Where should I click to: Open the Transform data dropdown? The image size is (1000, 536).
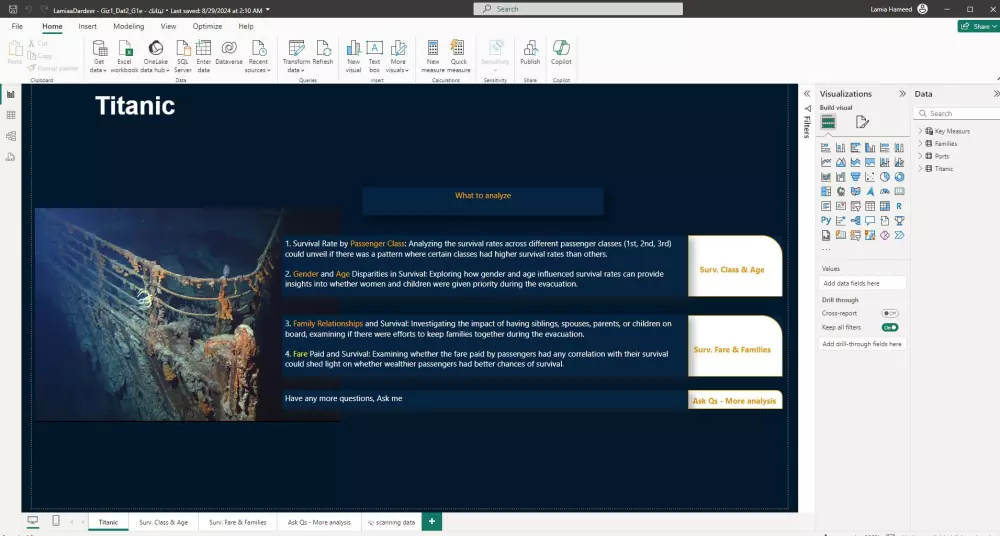pyautogui.click(x=297, y=56)
